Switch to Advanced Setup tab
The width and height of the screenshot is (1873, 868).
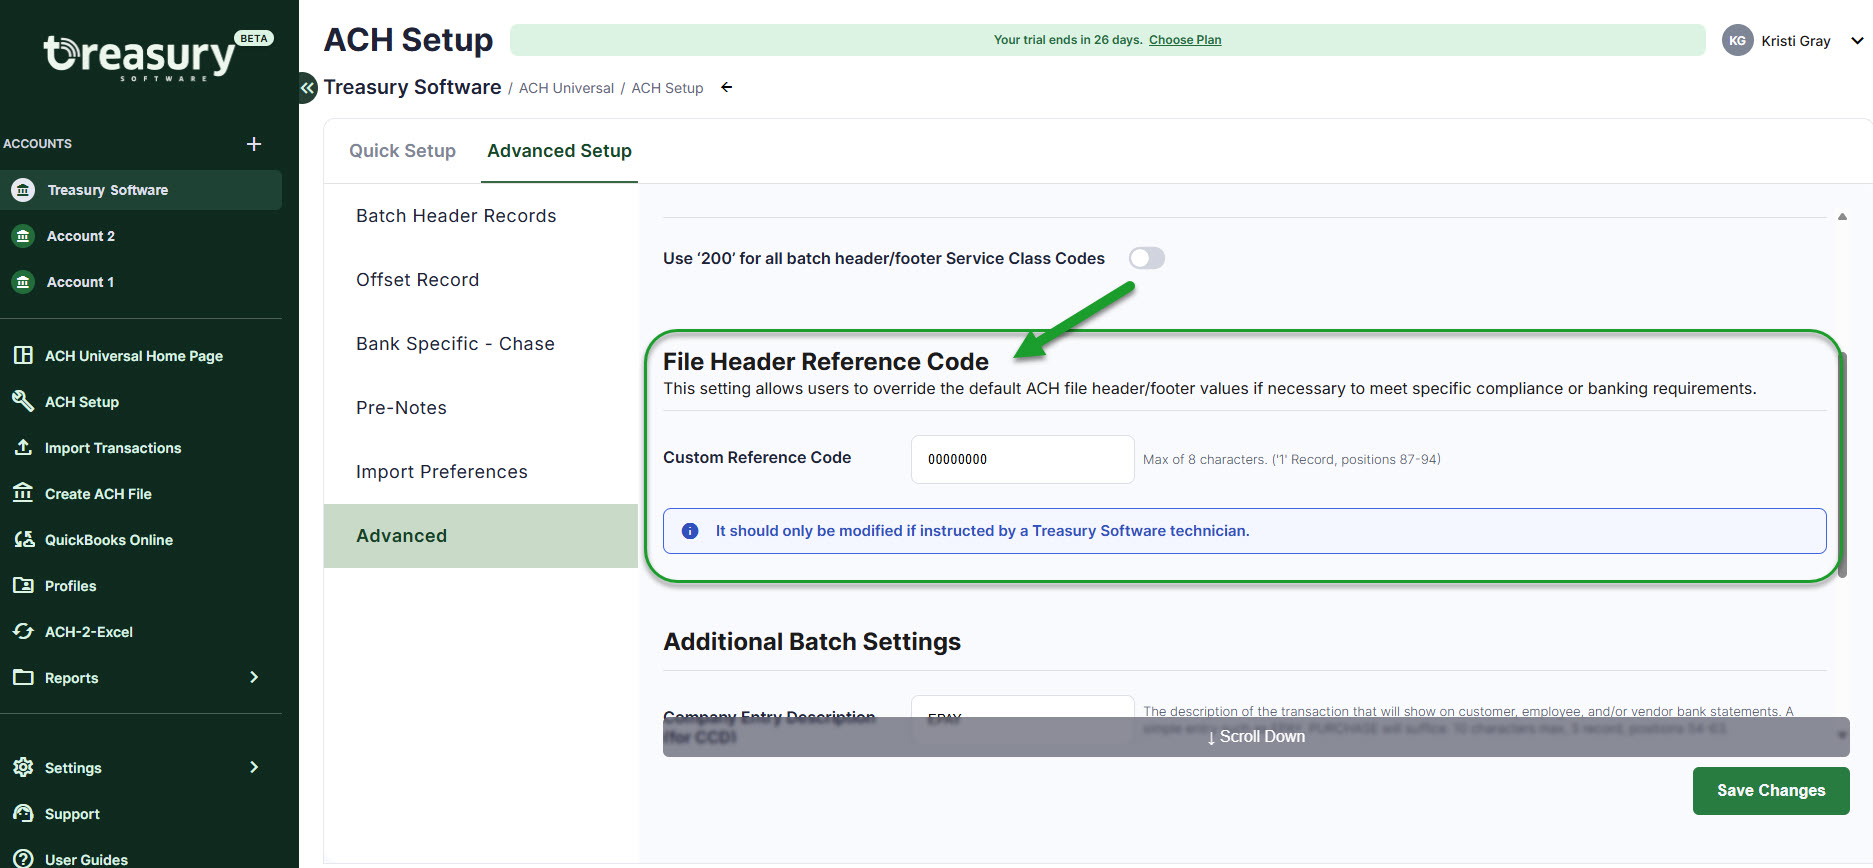click(x=559, y=151)
